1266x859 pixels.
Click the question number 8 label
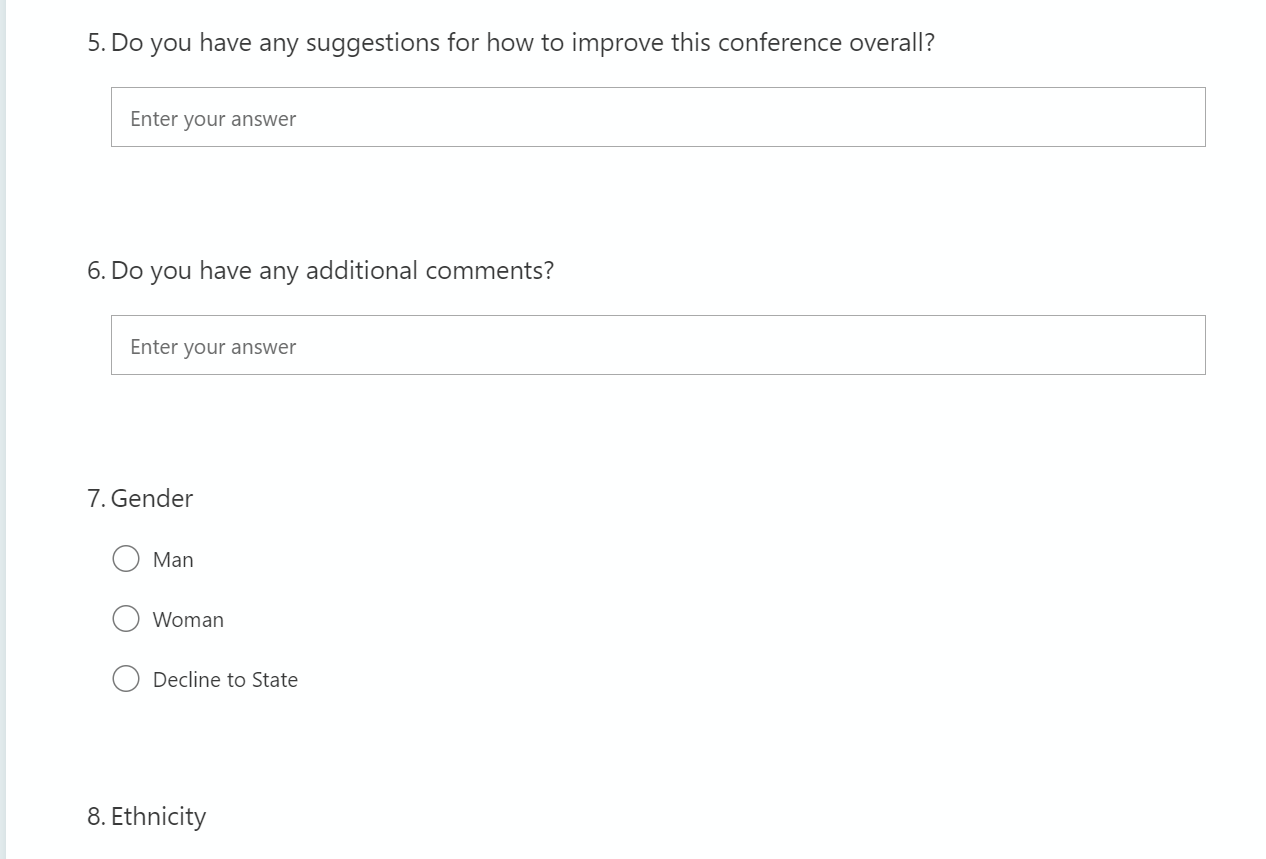96,817
